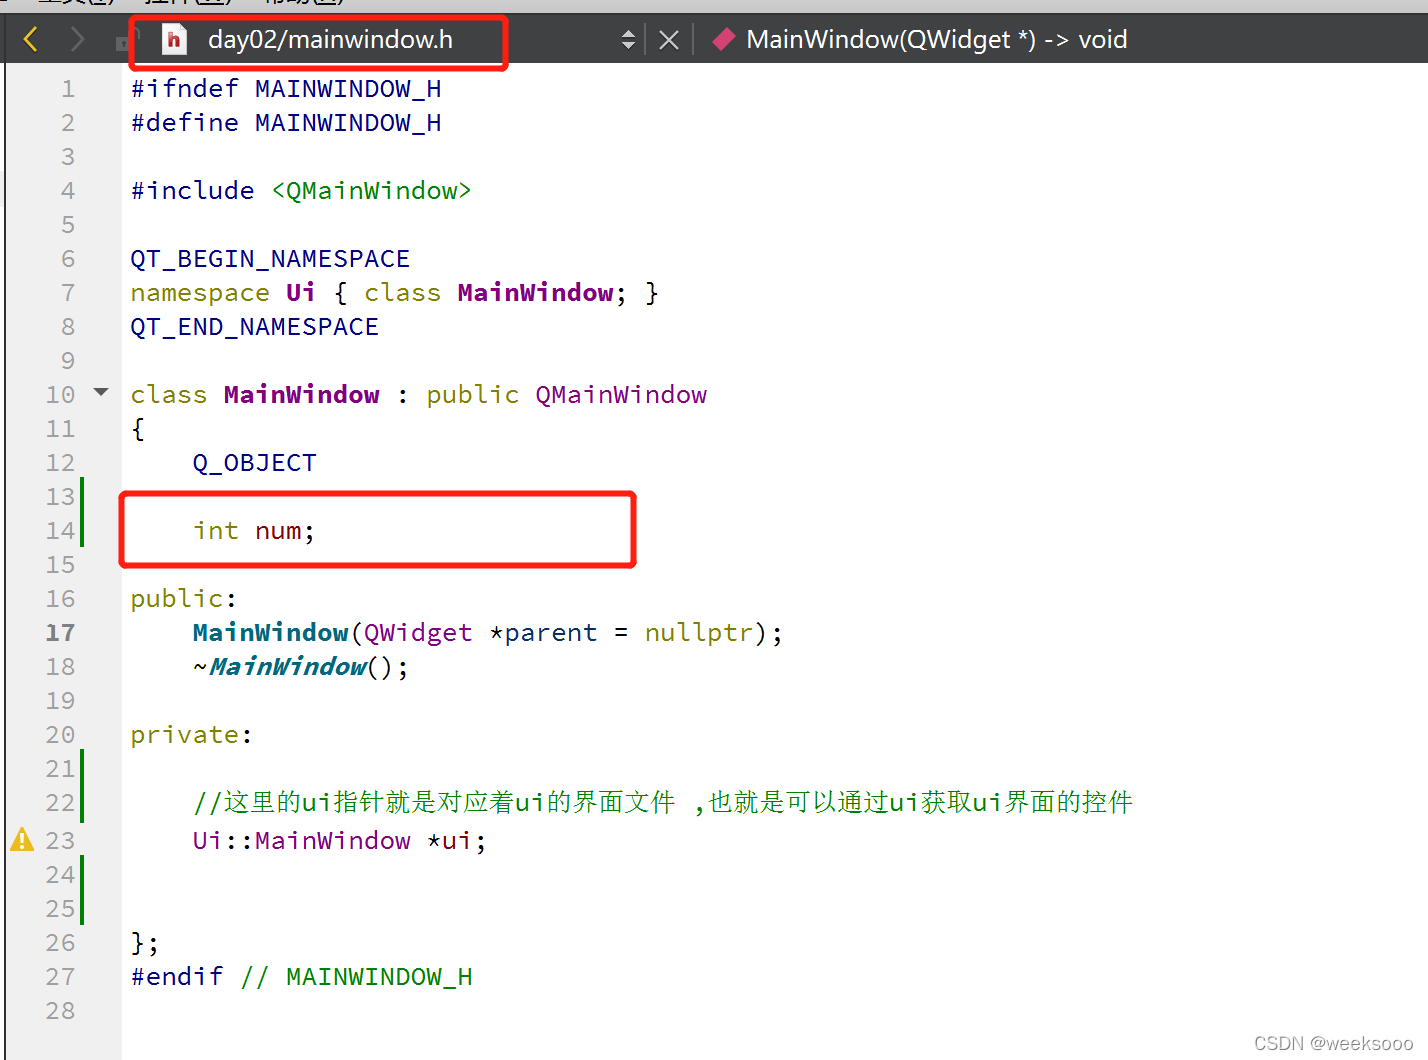Screen dimensions: 1428x1060
Task: Click the ~MainWindow() destructor declaration
Action: [x=301, y=667]
